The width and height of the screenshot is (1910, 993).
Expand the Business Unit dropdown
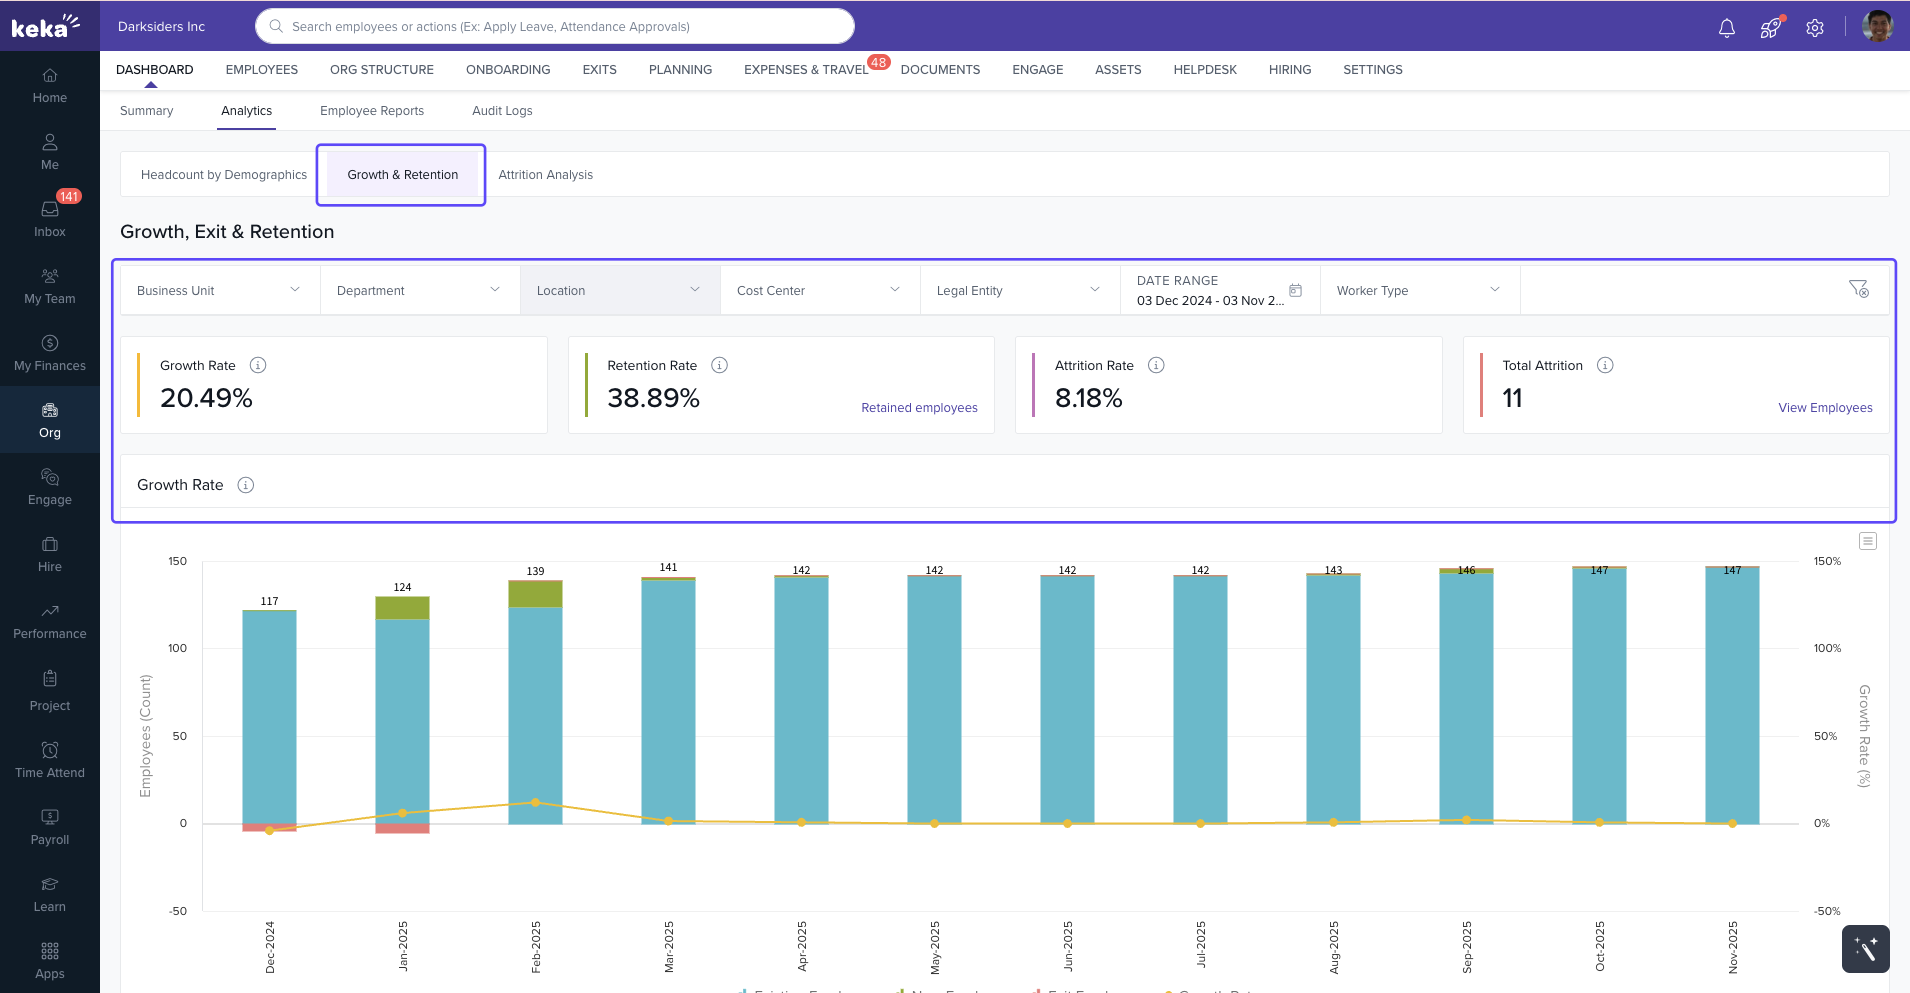(220, 290)
